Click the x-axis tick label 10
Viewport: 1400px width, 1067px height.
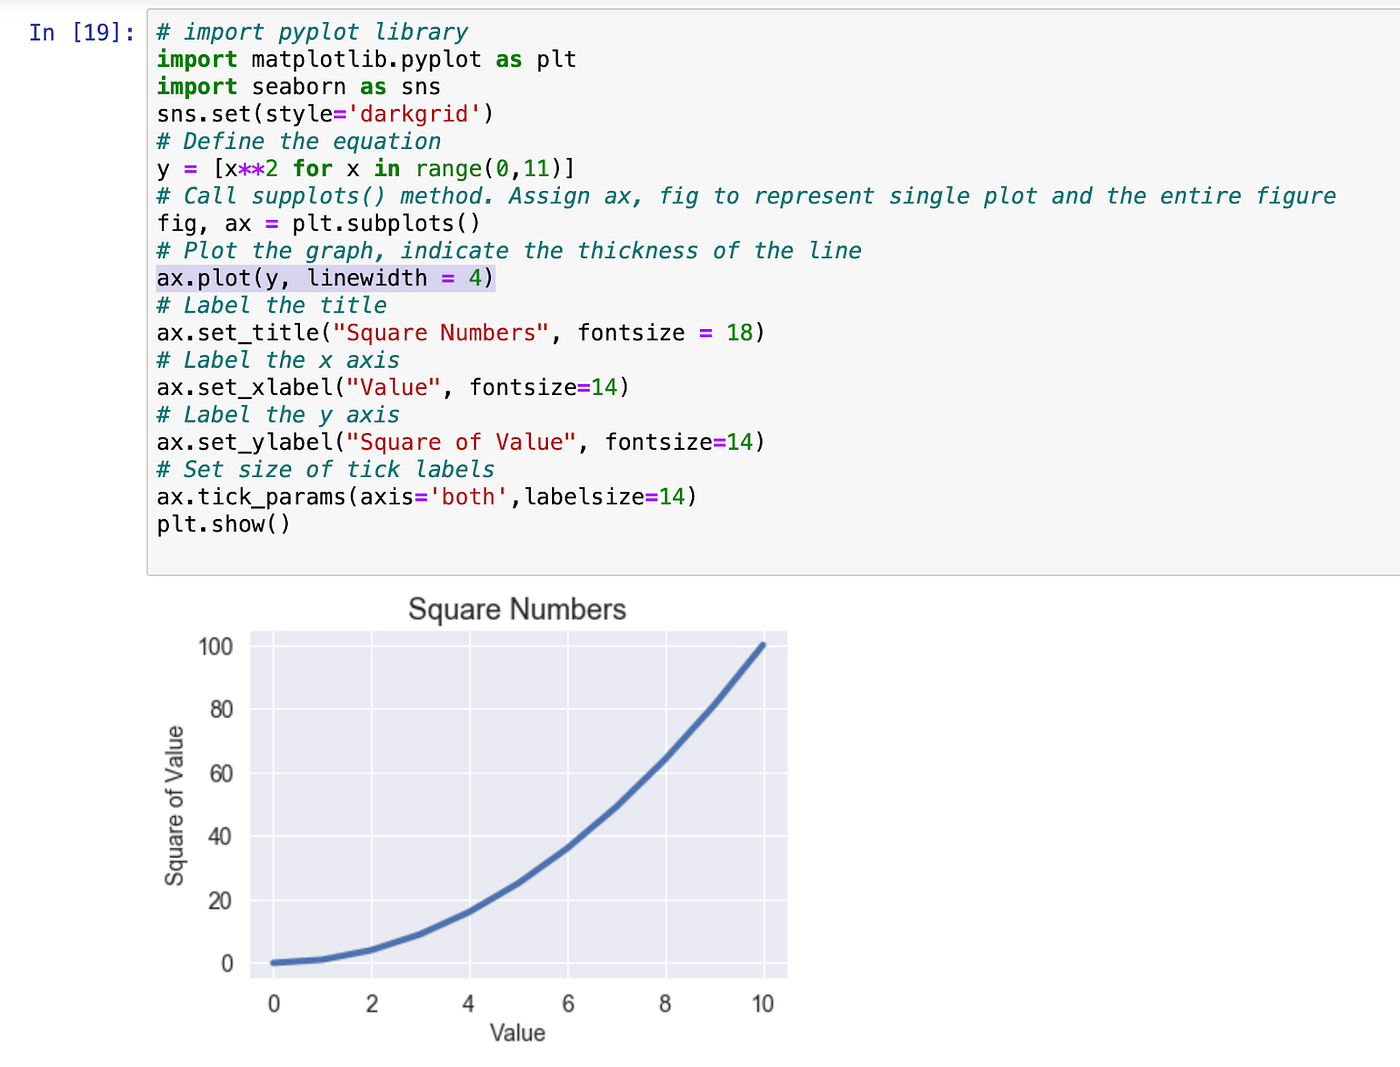[x=763, y=1003]
